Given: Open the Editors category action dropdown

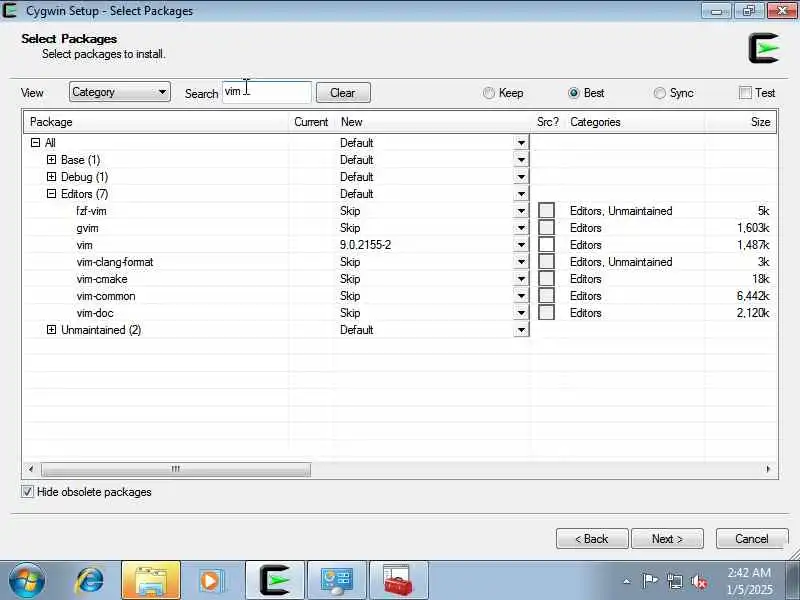Looking at the screenshot, I should (x=521, y=194).
